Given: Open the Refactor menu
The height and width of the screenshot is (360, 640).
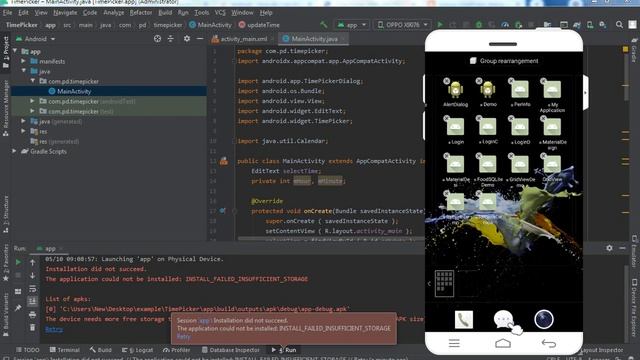Looking at the screenshot, I should click(141, 13).
